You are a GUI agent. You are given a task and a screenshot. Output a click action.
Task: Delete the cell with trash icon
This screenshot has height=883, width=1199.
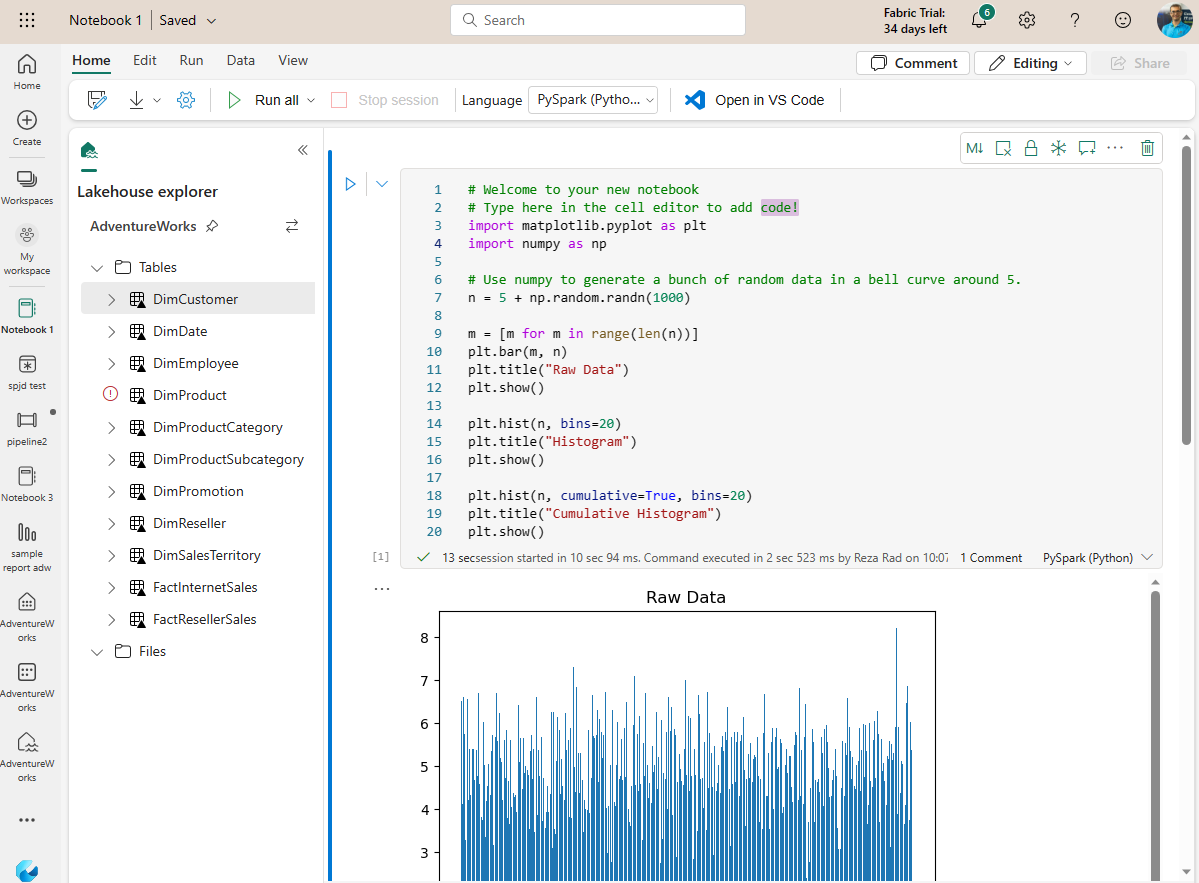1147,148
